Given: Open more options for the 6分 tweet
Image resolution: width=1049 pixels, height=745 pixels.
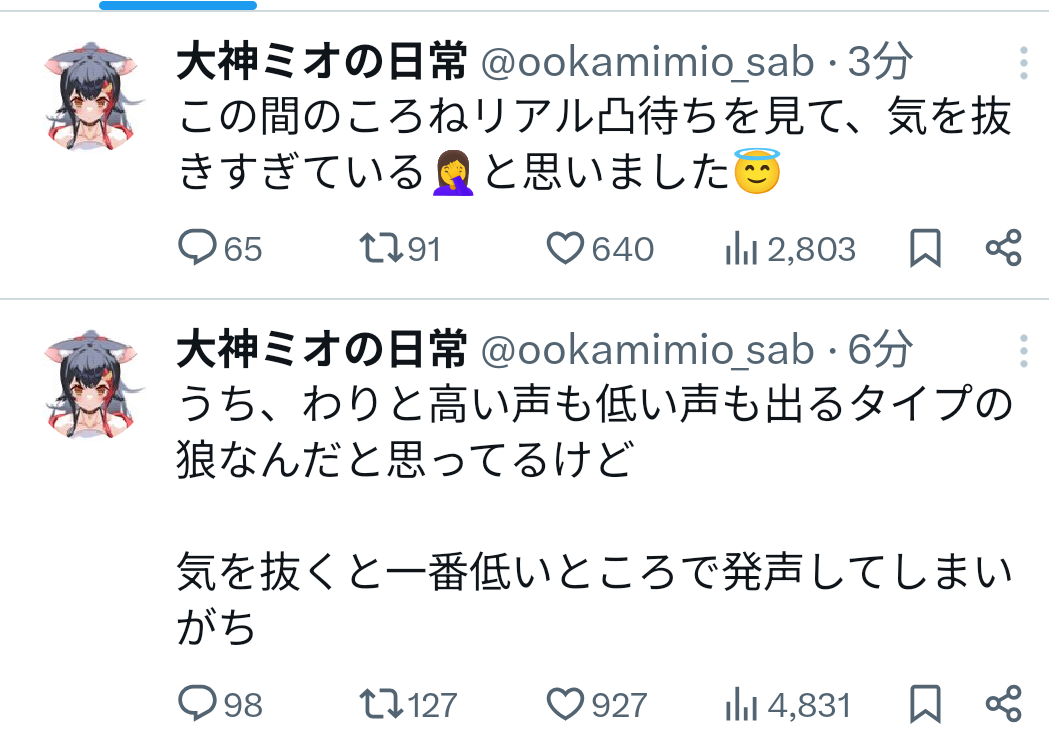Looking at the screenshot, I should click(x=1023, y=351).
